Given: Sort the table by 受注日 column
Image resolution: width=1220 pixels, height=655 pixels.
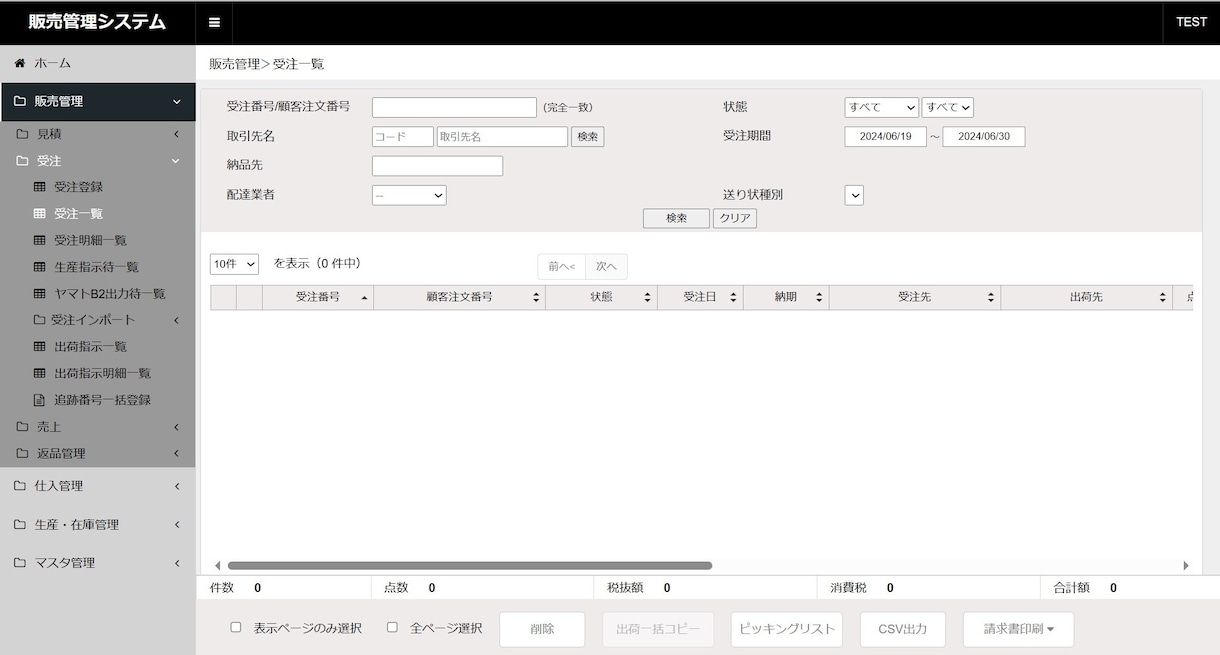Looking at the screenshot, I should coord(700,297).
